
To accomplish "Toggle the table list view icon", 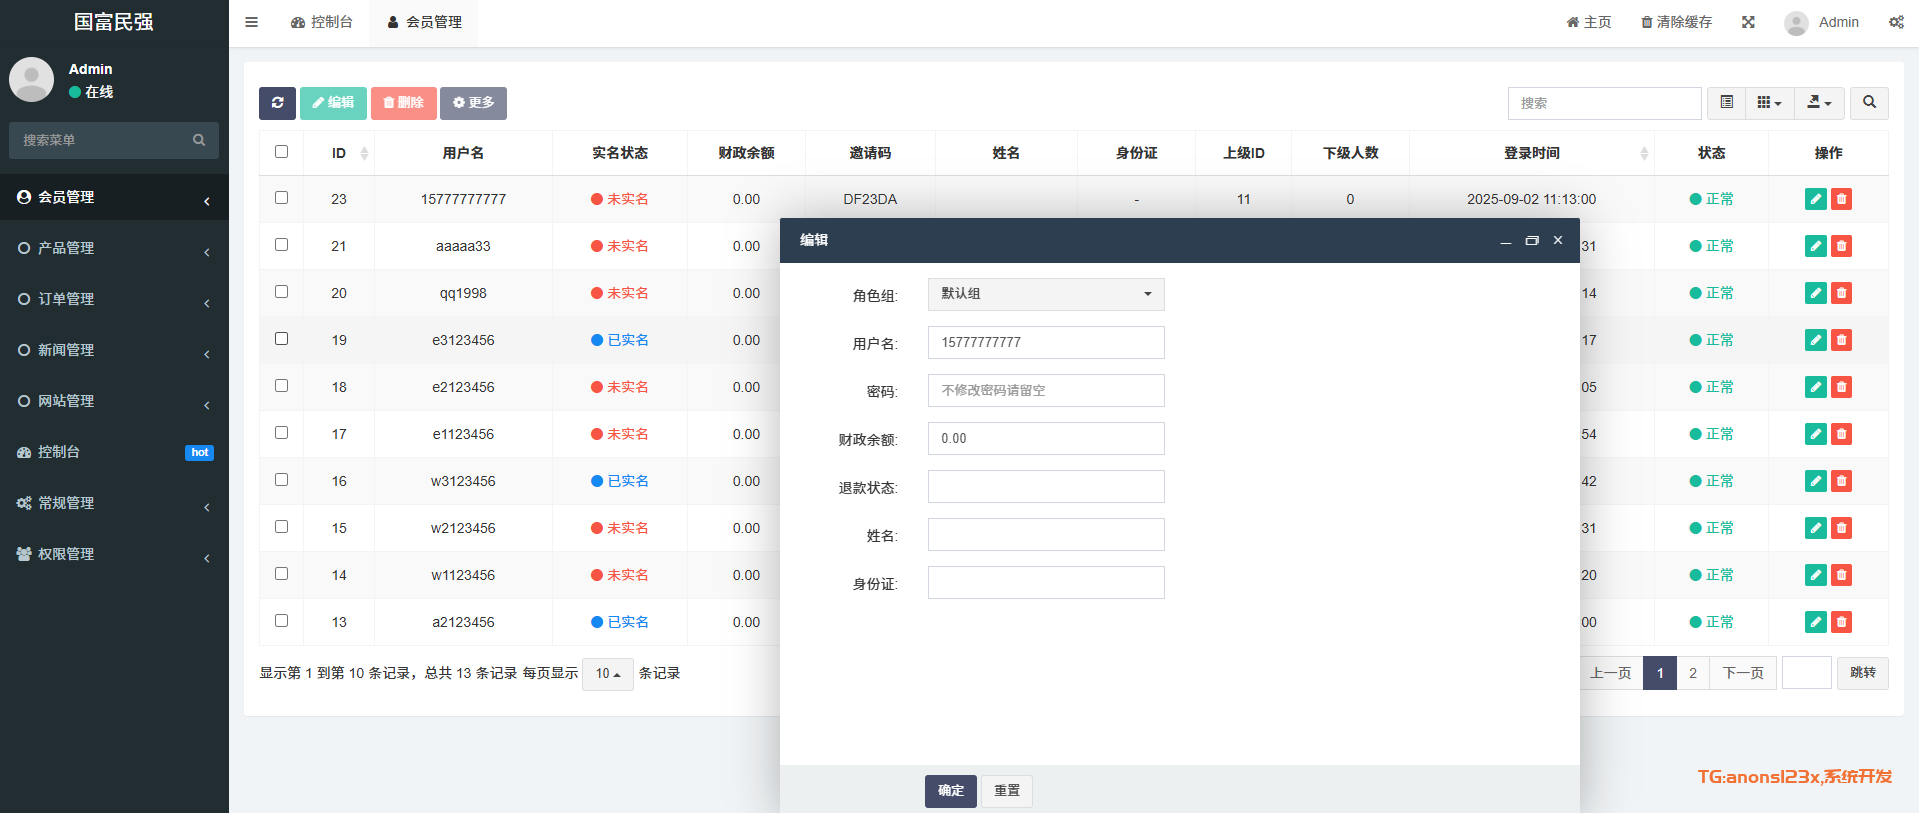I will point(1726,103).
